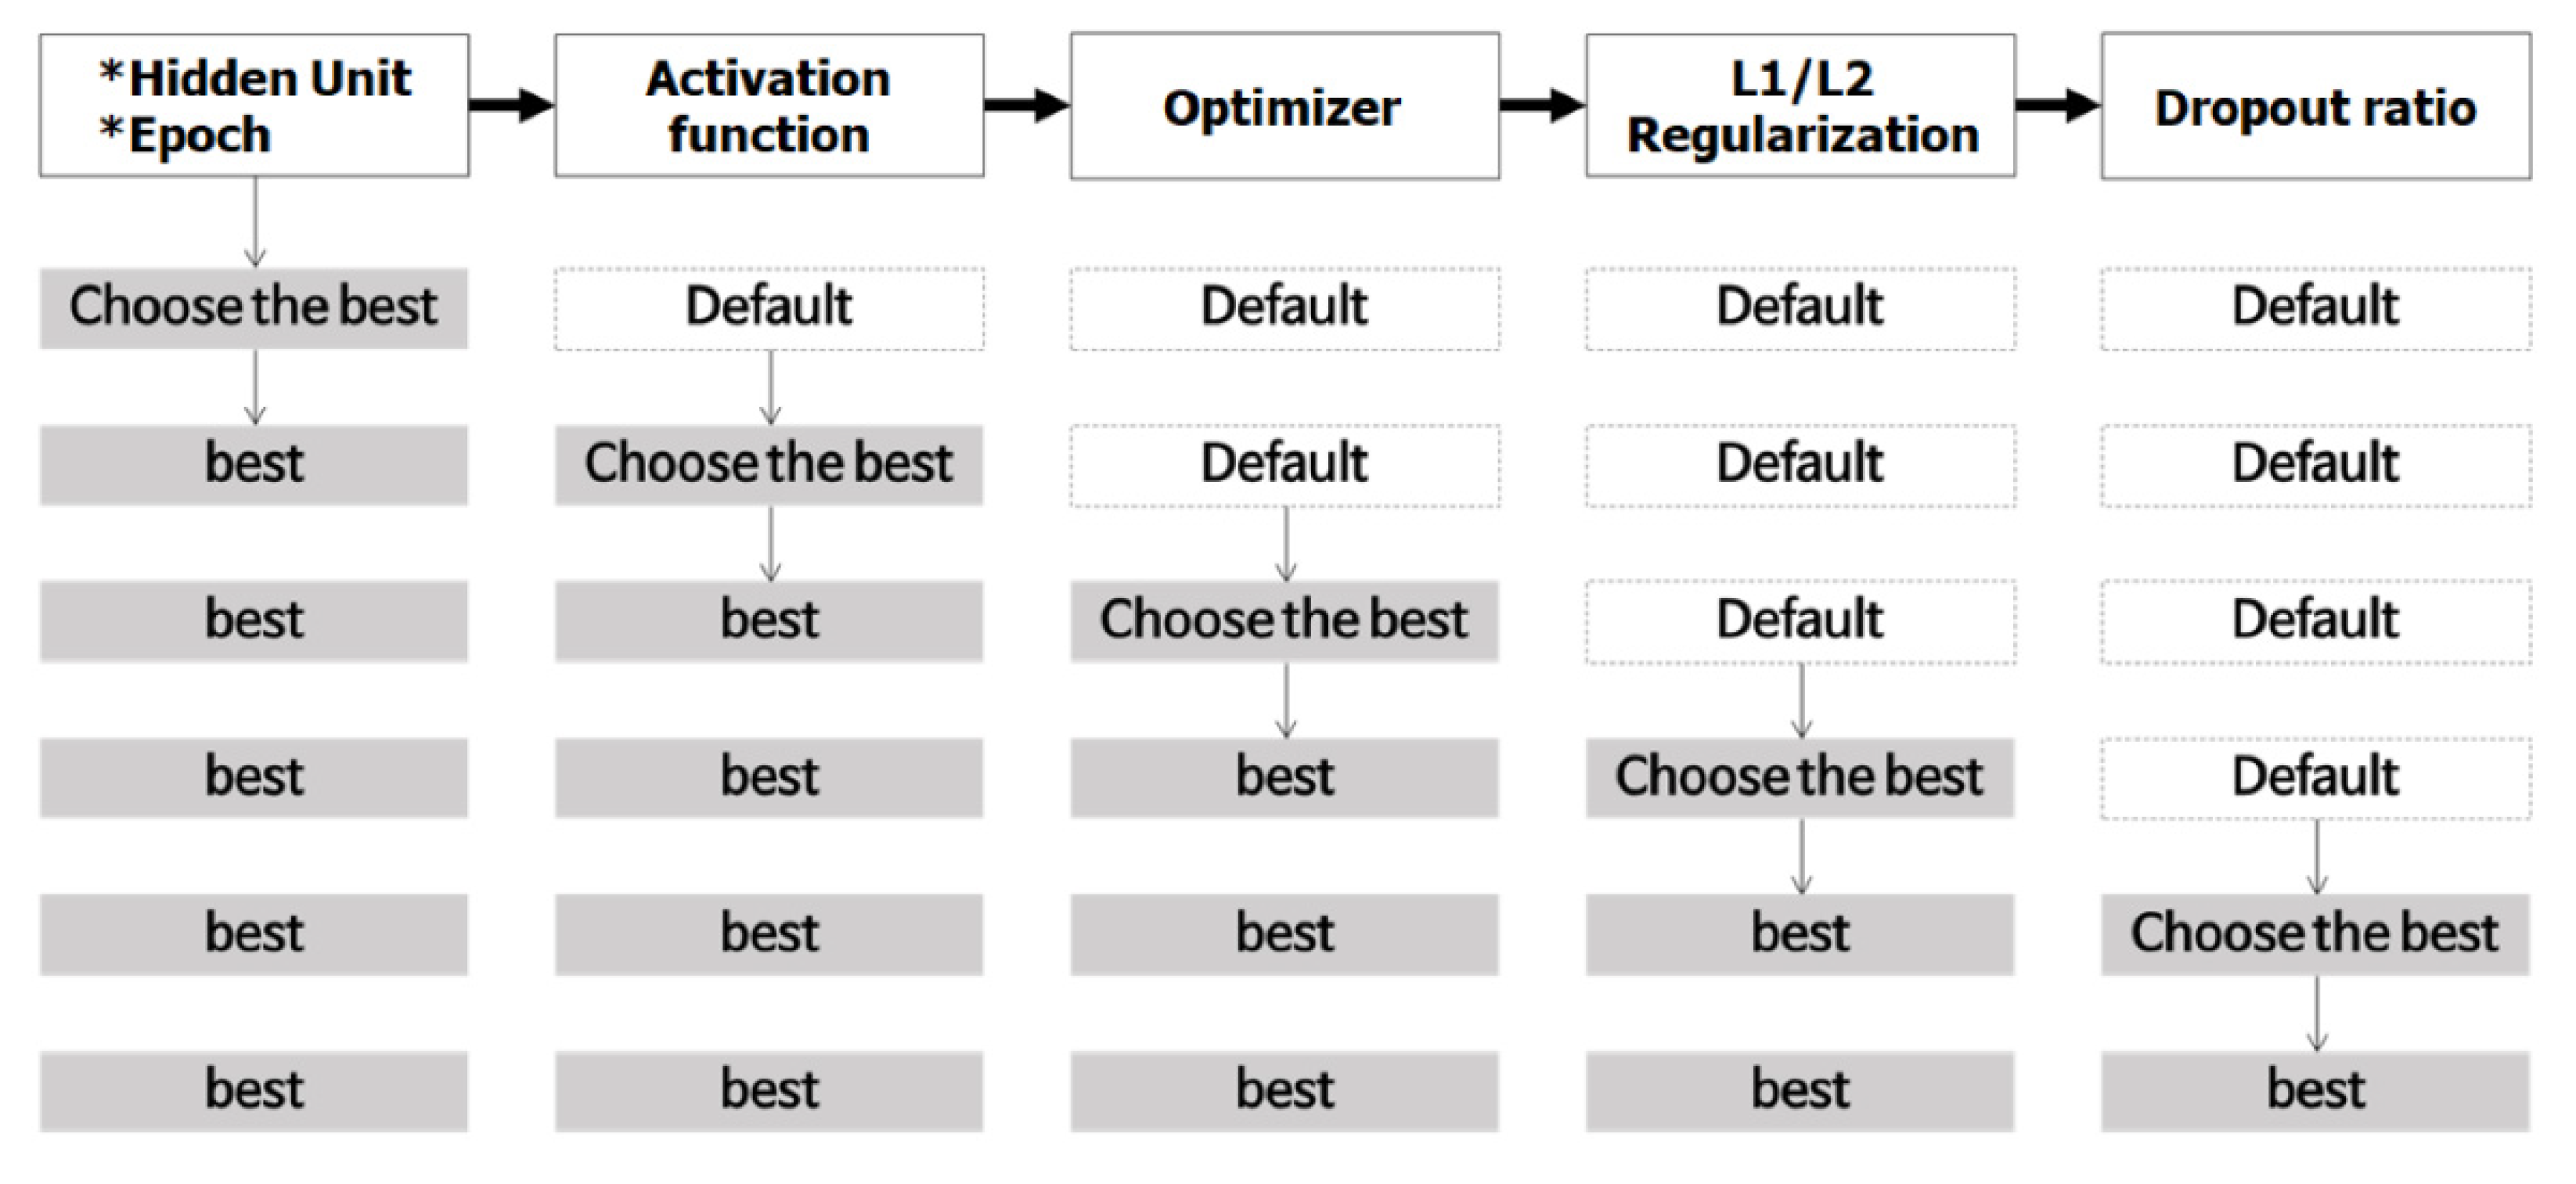Click the bottom 'best' box in Dropout ratio column
Screen dimensions: 2576x1184
tap(2316, 1090)
